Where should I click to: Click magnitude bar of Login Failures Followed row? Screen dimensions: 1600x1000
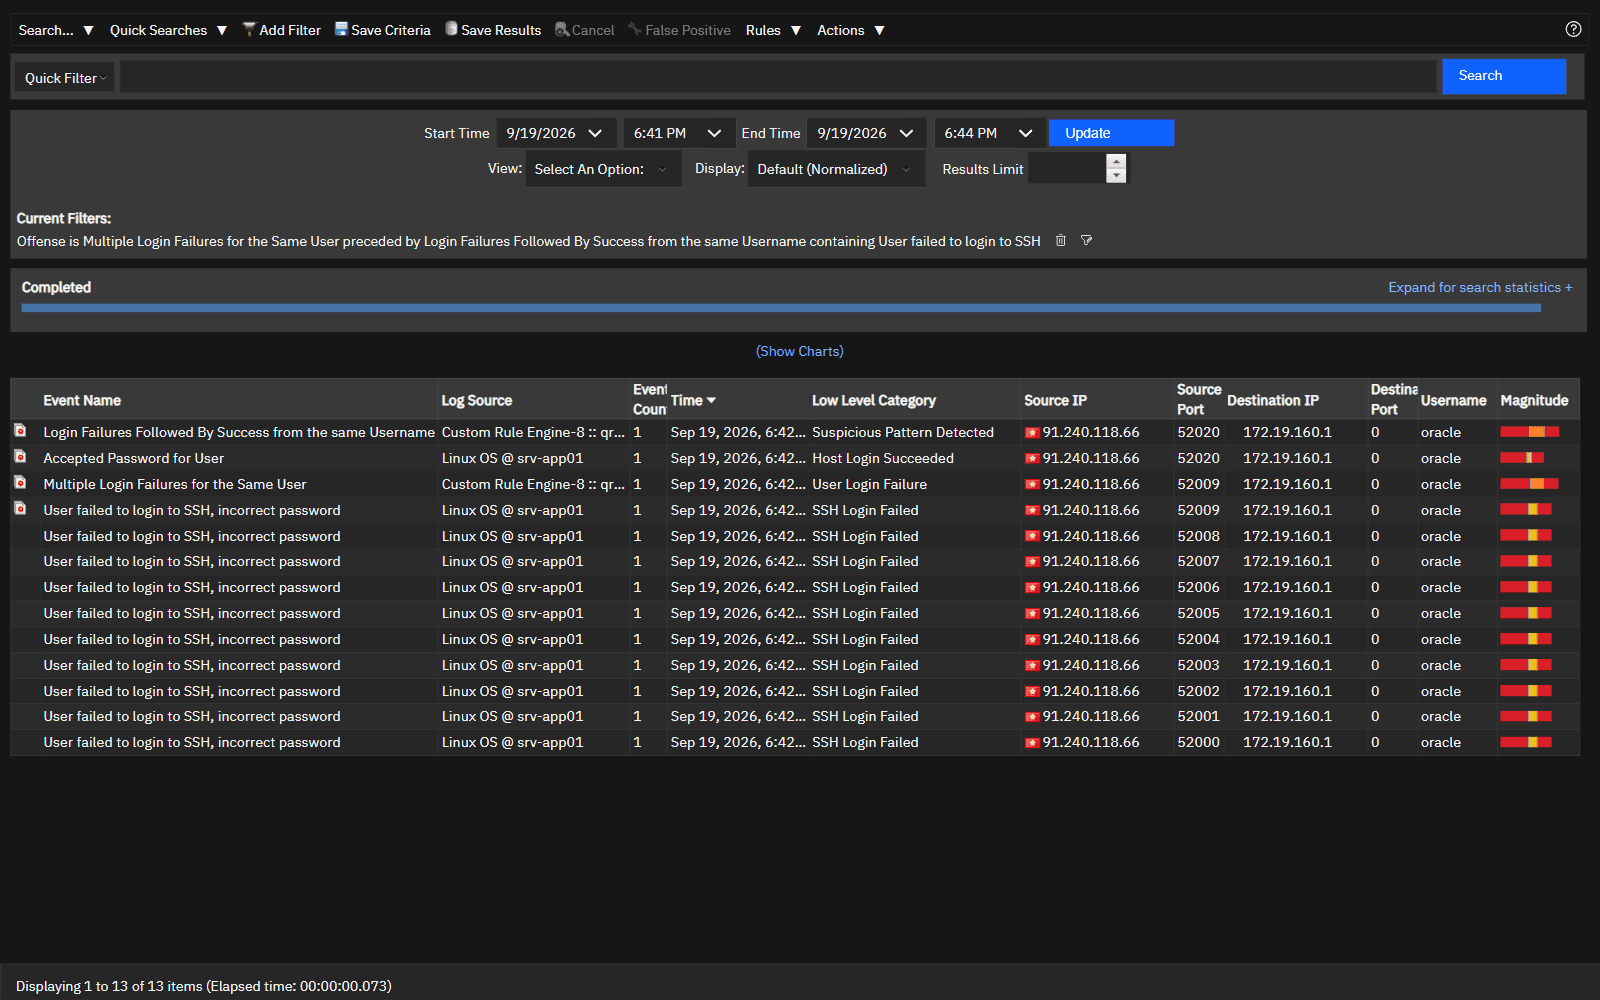tap(1529, 432)
